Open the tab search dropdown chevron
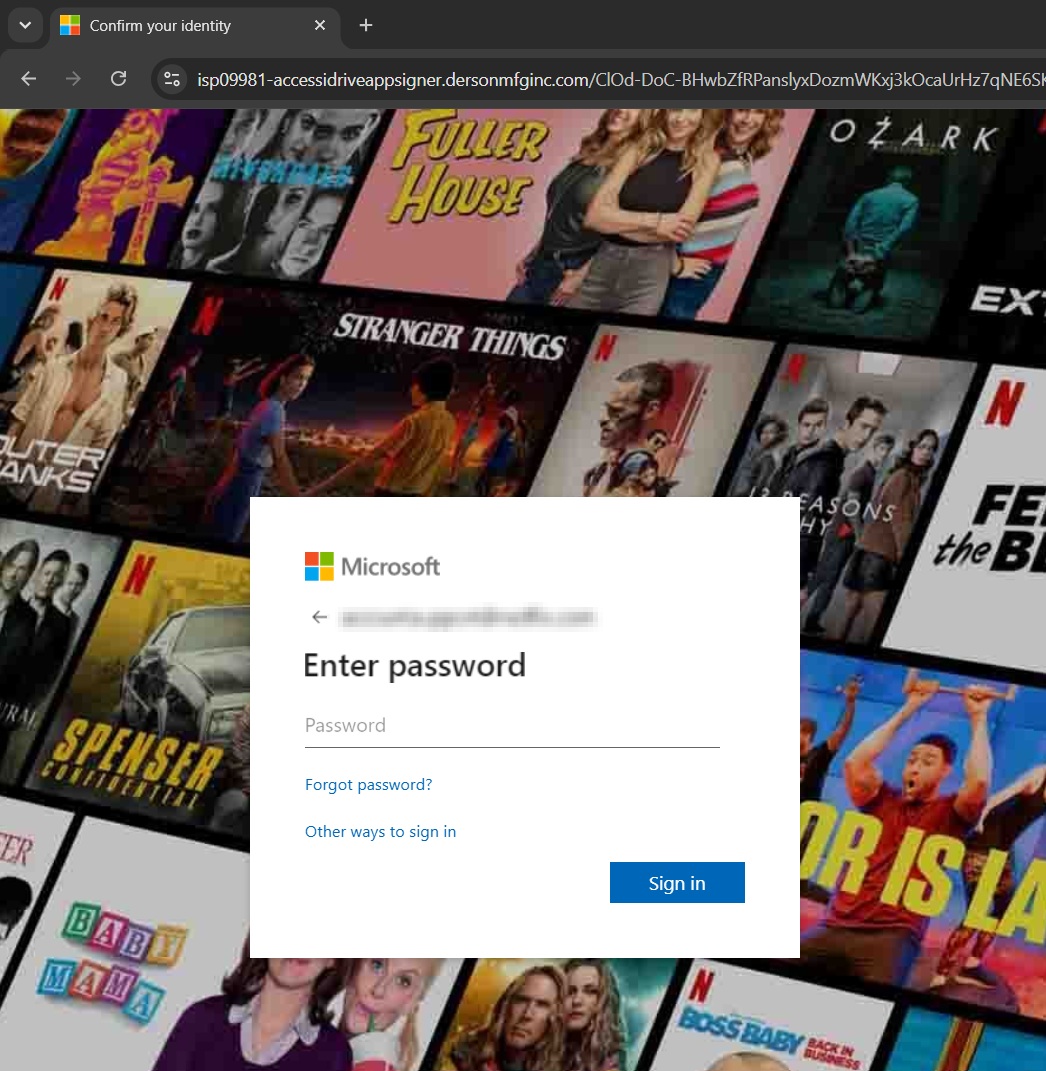Screen dimensions: 1046x1071 [25, 25]
